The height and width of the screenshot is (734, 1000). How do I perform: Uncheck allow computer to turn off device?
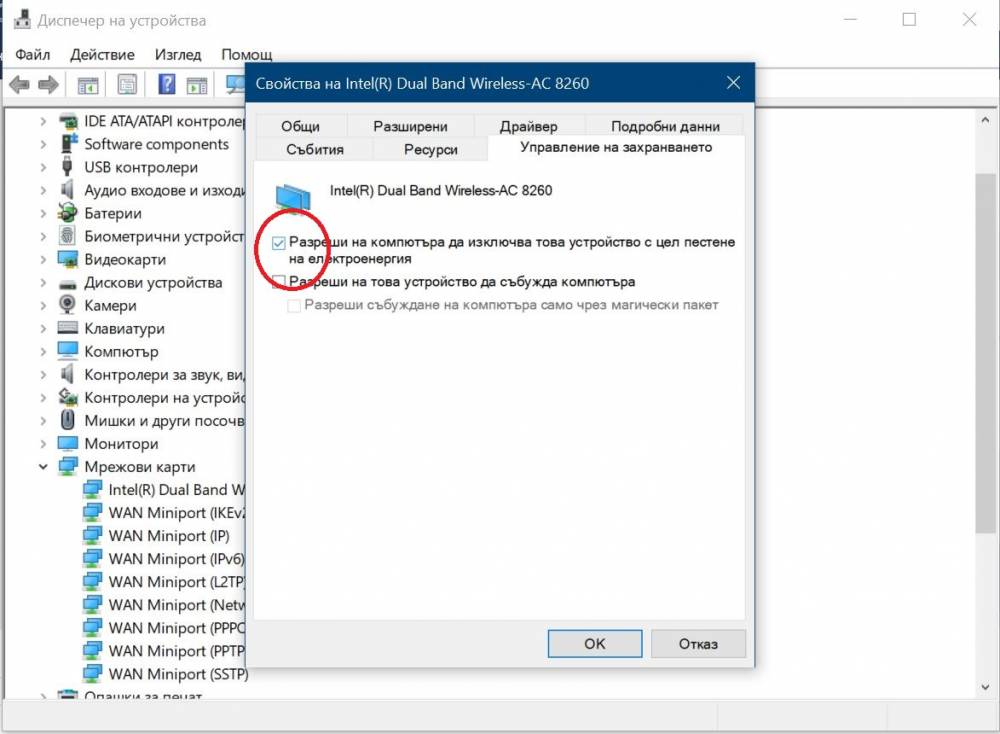(278, 243)
